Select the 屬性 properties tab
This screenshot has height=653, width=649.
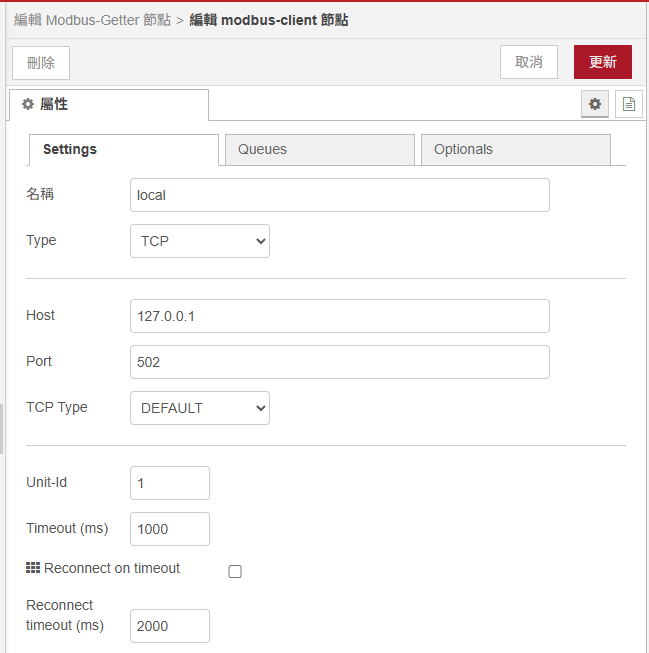click(x=108, y=105)
